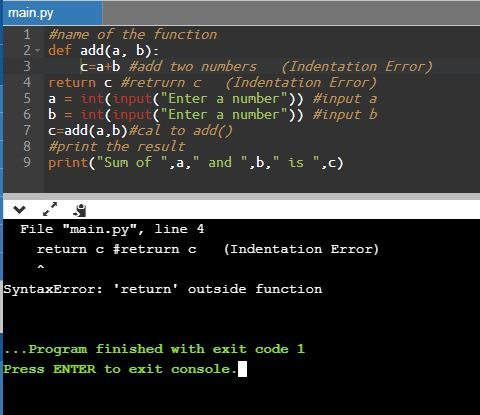Select line number 4 in the gutter
Viewport: 480px width, 415px height.
(x=27, y=82)
